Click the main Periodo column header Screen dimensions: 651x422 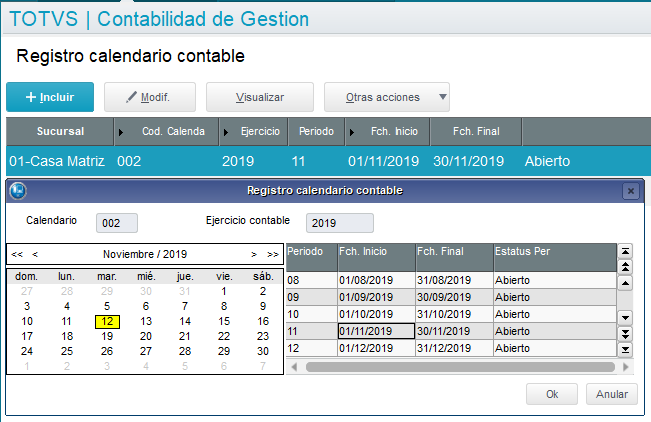316,131
